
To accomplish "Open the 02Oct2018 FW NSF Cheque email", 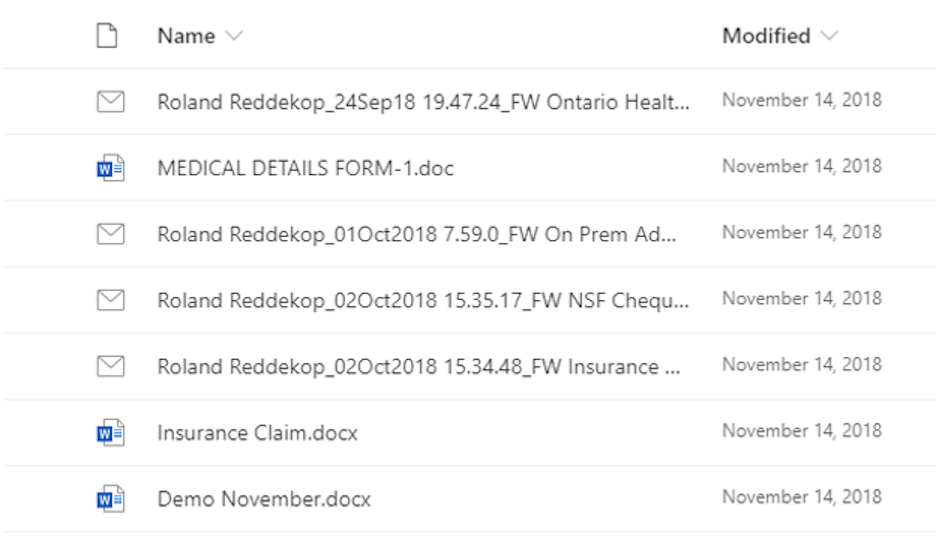I will 422,300.
